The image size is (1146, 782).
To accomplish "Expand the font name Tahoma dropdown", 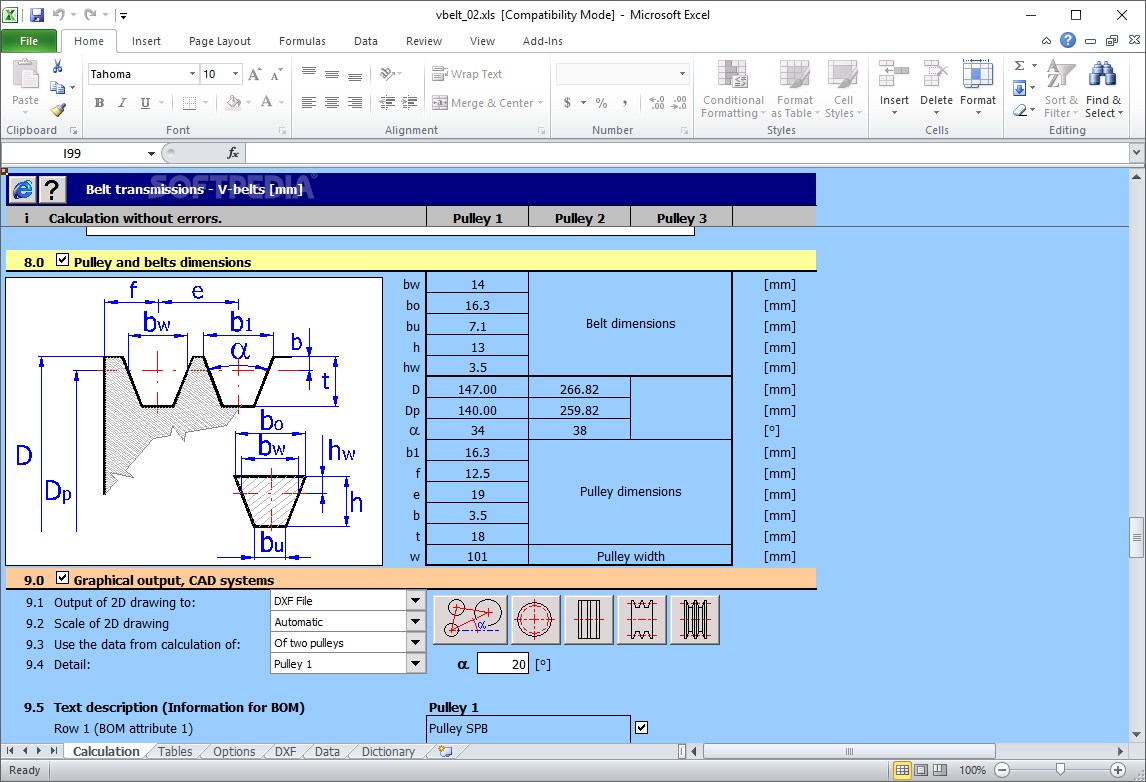I will pos(192,74).
